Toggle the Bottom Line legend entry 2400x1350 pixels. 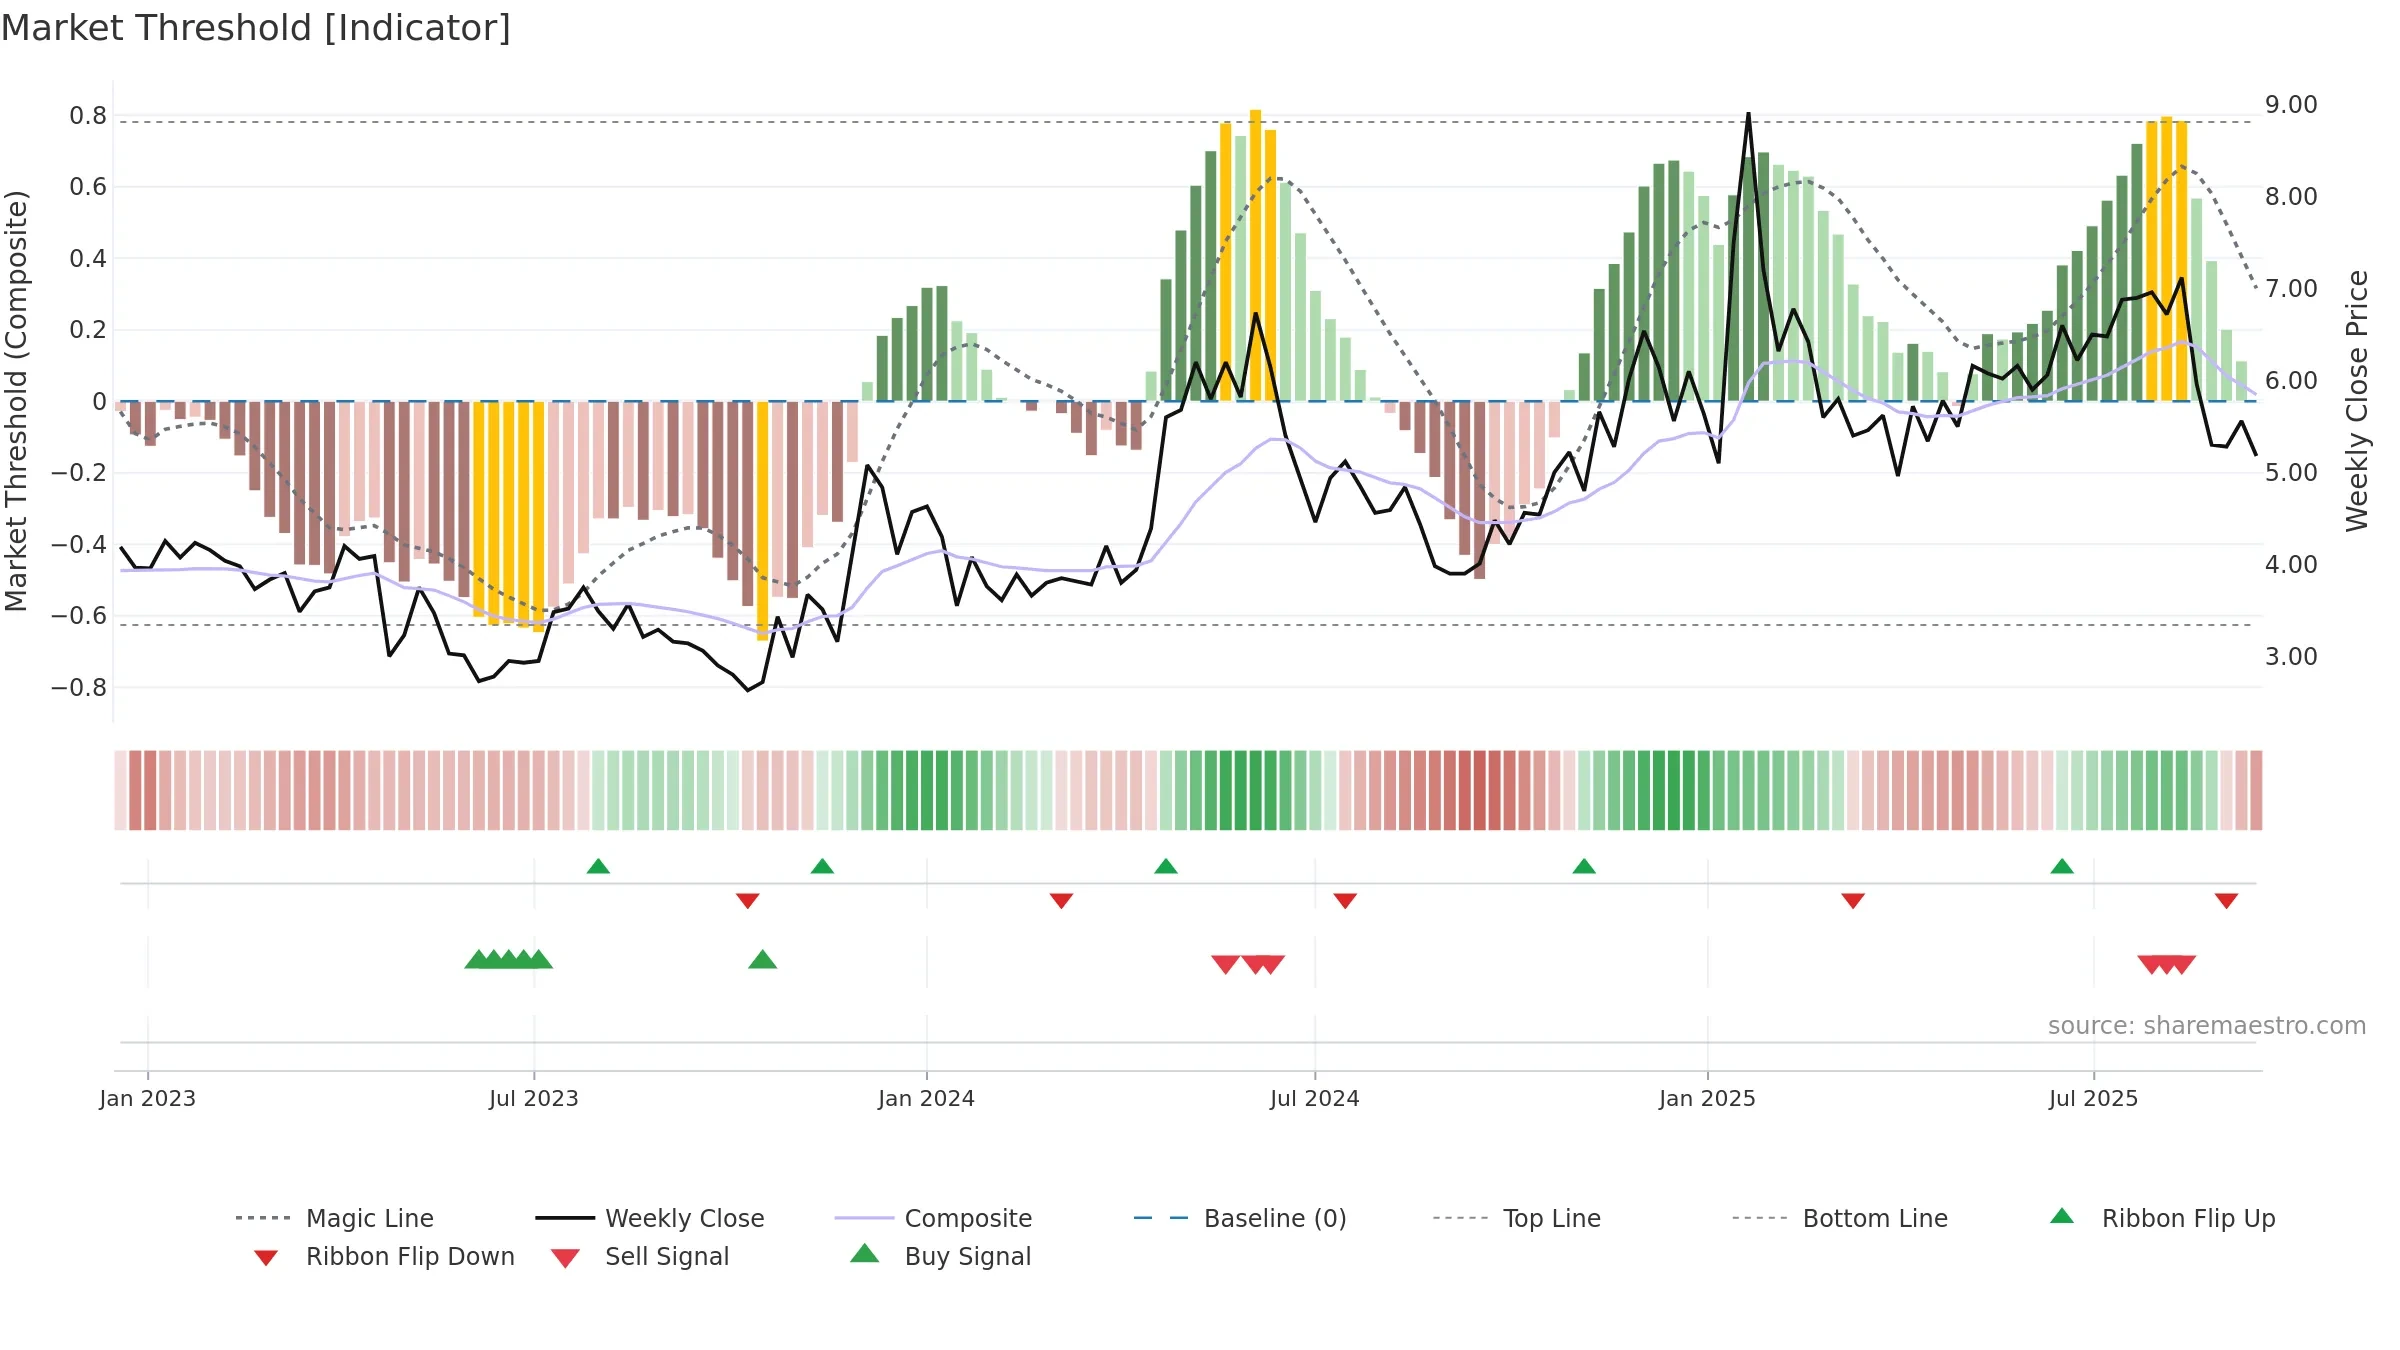(1840, 1218)
